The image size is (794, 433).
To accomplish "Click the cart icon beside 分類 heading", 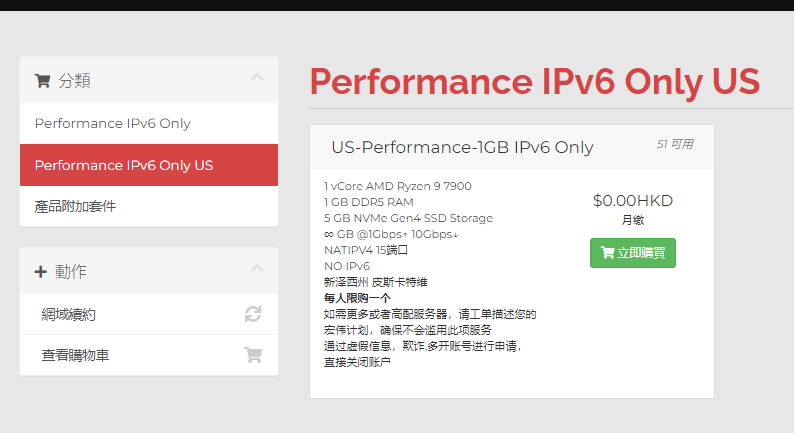I will [42, 80].
